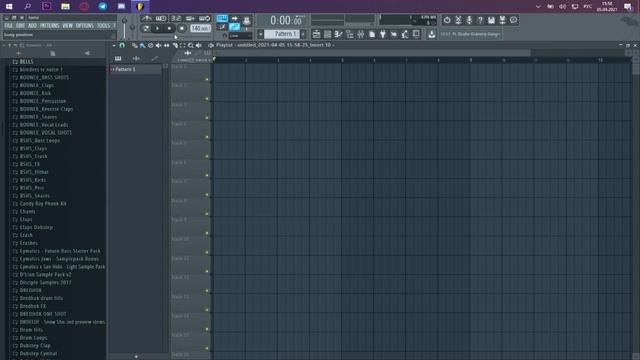Toggle the typing keyboard to piano button
The image size is (640, 360).
pos(222,18)
